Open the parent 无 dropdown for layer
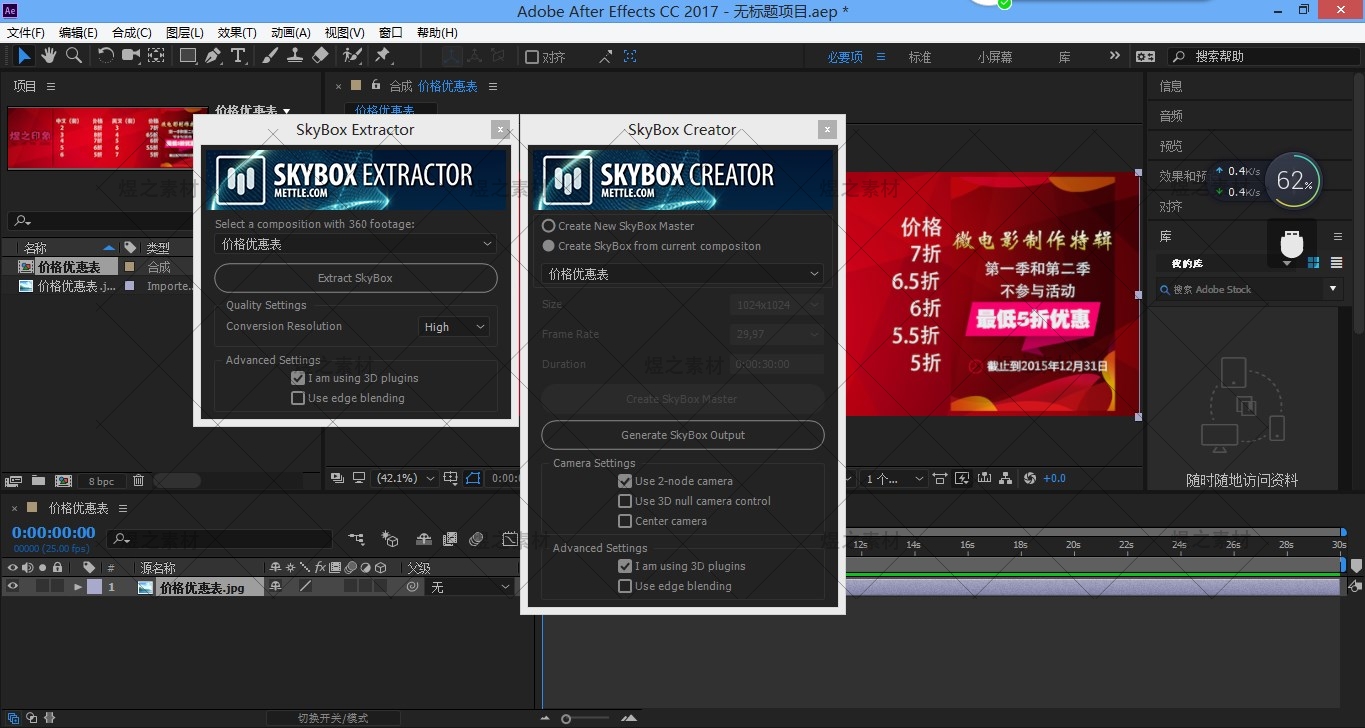Screen dimensions: 1365x728 pyautogui.click(x=470, y=587)
